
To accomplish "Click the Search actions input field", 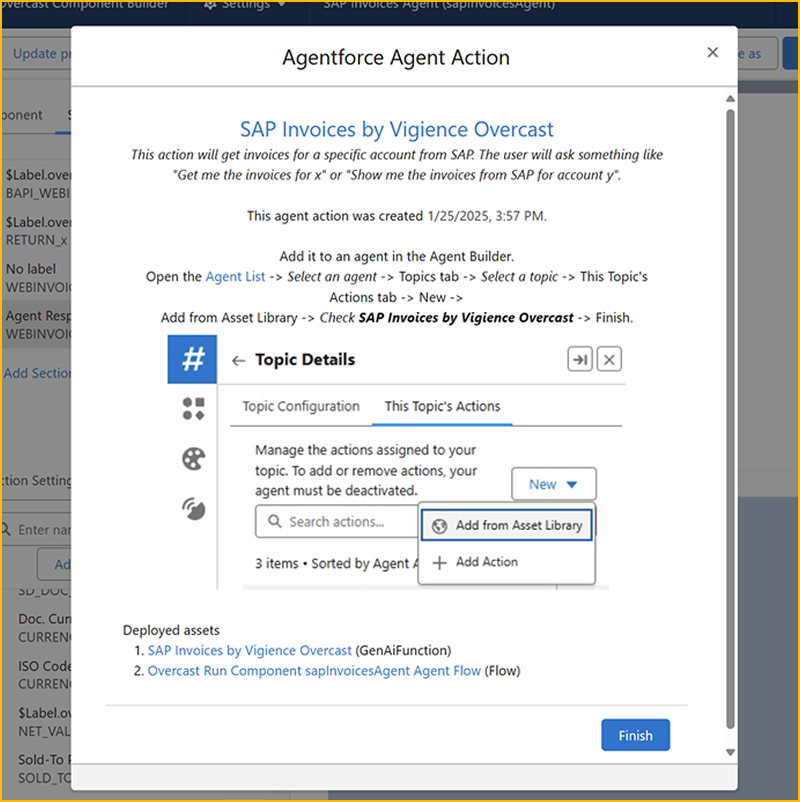I will tap(340, 522).
